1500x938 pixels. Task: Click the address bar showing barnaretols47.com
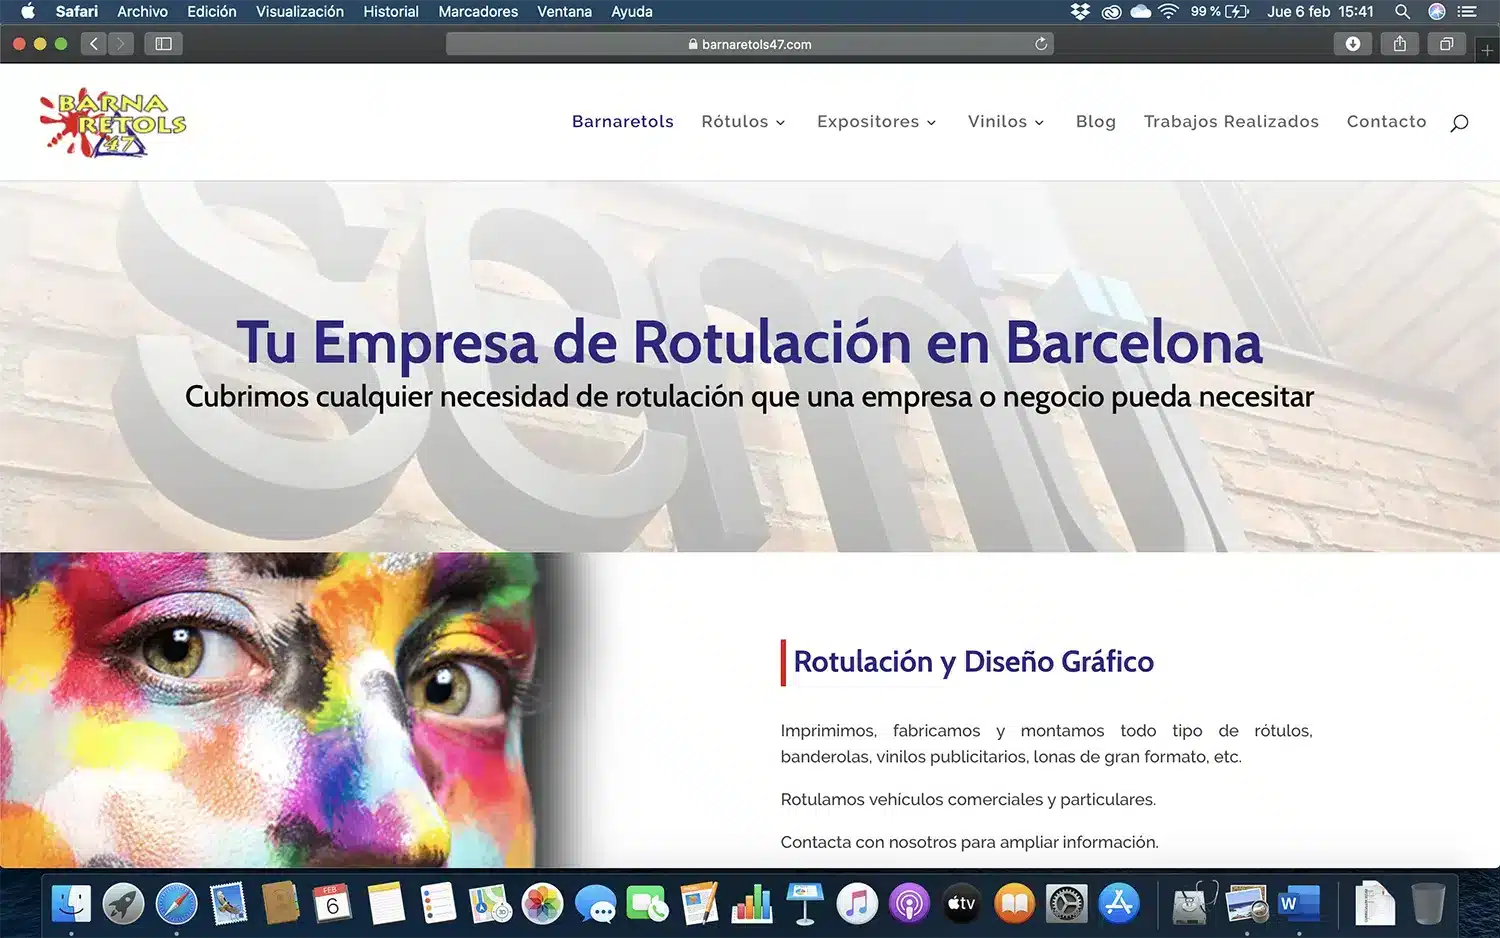click(x=750, y=44)
